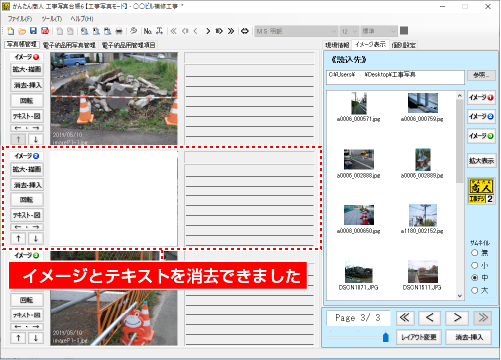
Task: Click the red PDF export icon
Action: pyautogui.click(x=45, y=31)
